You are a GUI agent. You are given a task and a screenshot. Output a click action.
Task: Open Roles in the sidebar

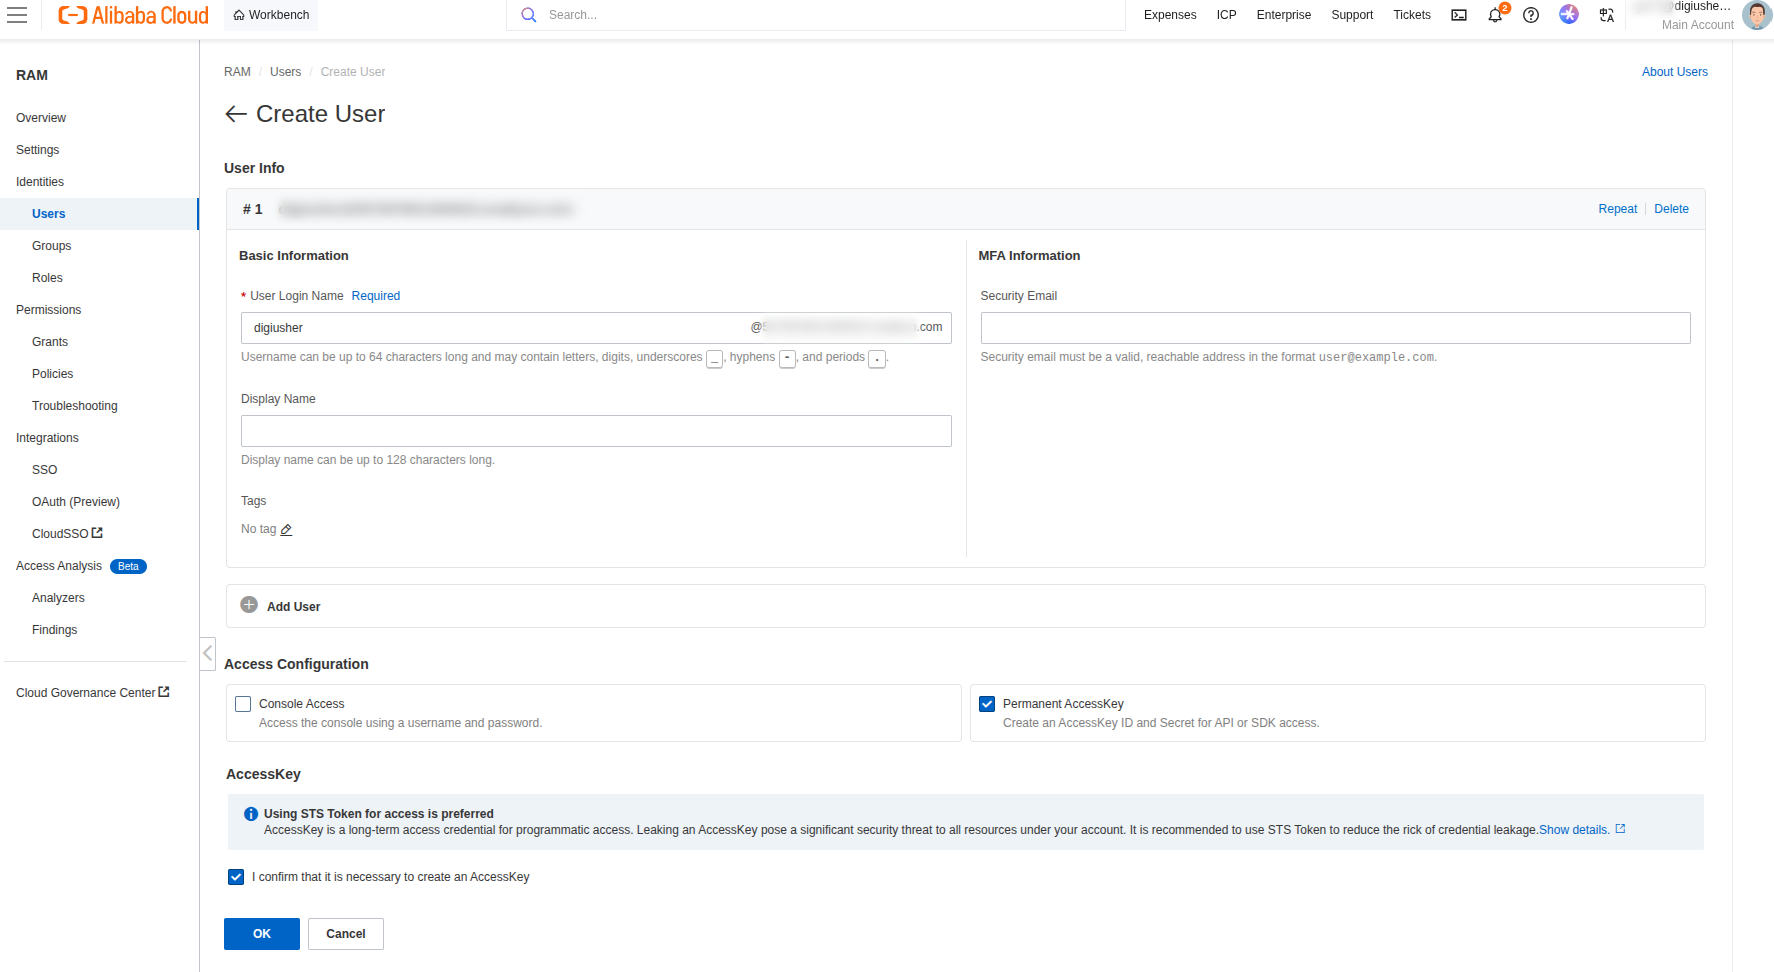point(47,278)
